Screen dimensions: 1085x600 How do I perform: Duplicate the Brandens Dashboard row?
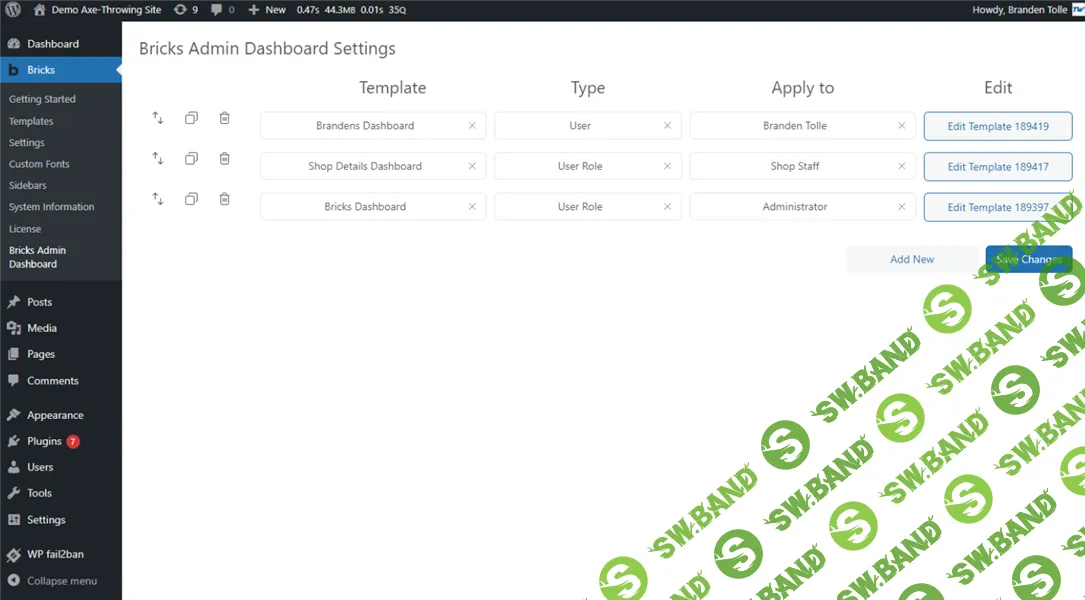click(x=191, y=118)
